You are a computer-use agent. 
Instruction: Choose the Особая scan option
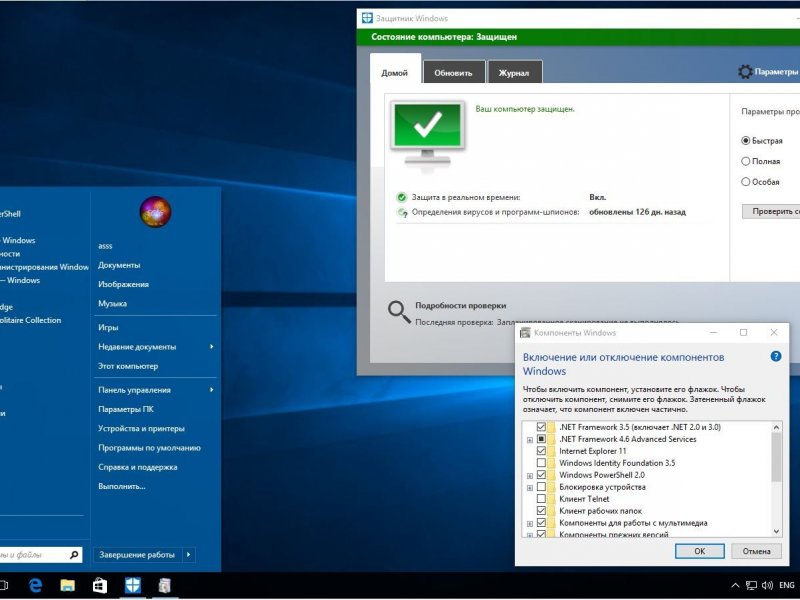745,182
